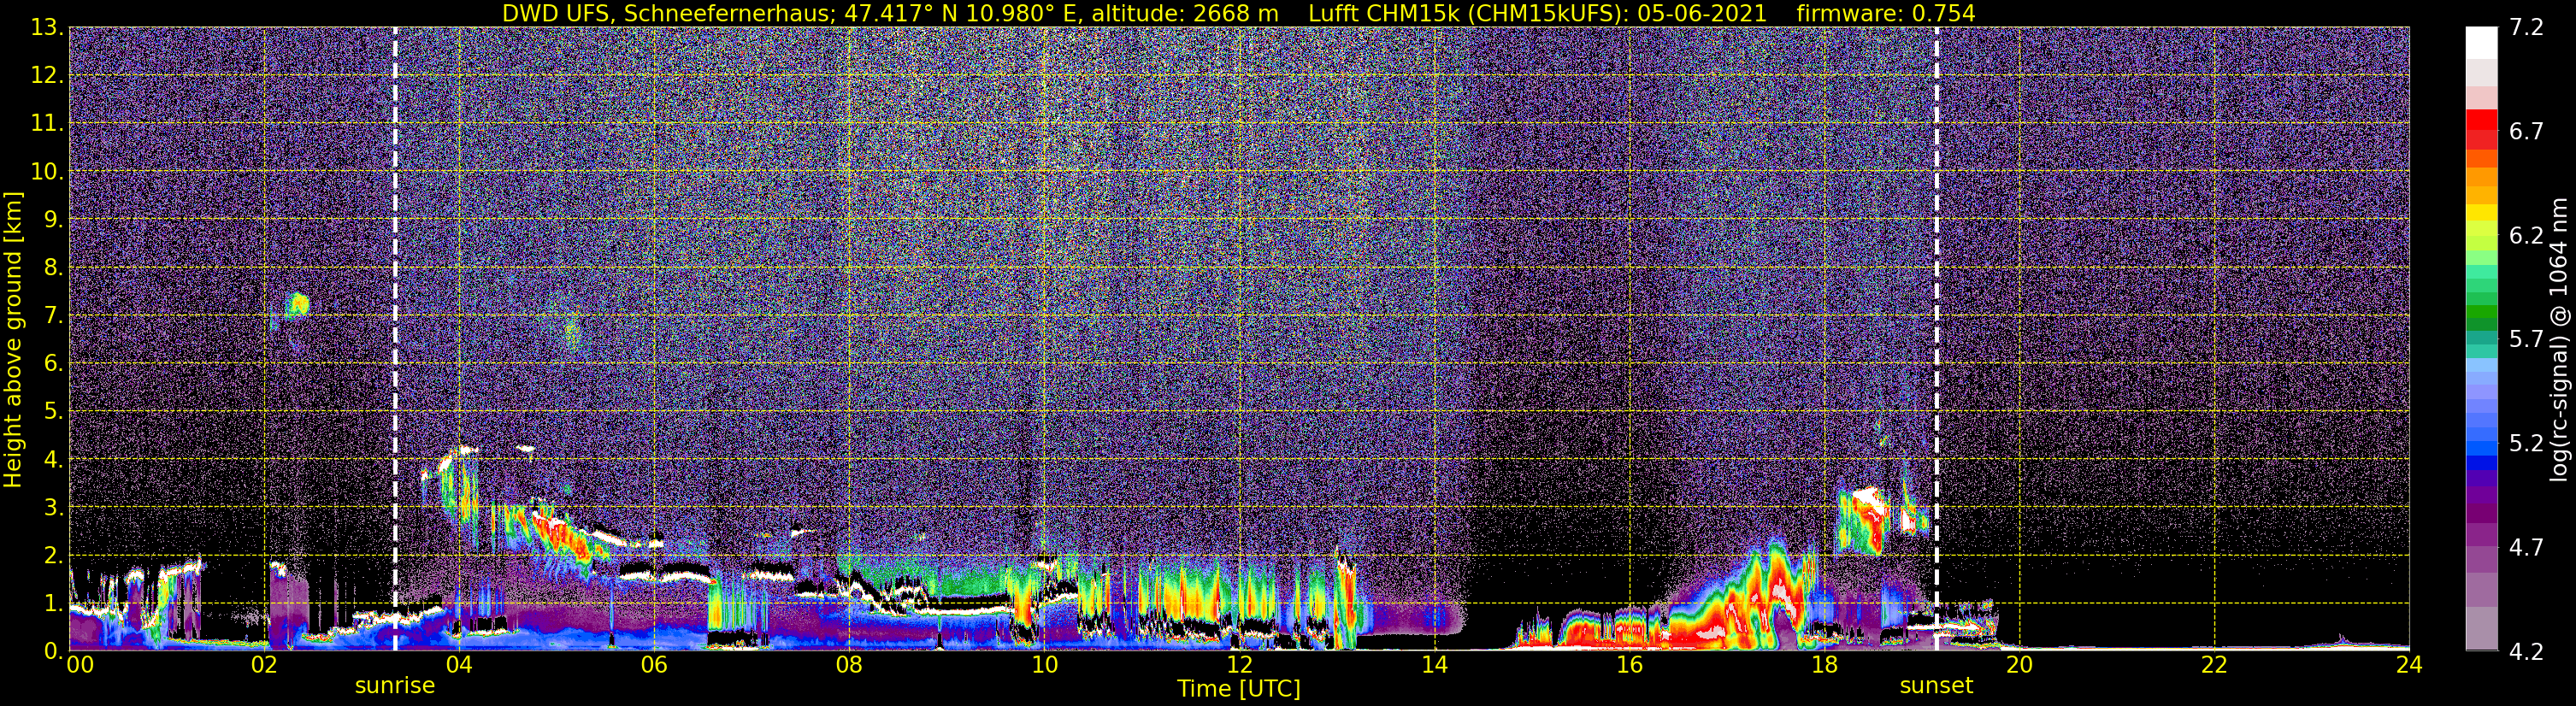The image size is (2576, 706).
Task: Click the "5.7" value on the color bar
Action: point(2526,340)
